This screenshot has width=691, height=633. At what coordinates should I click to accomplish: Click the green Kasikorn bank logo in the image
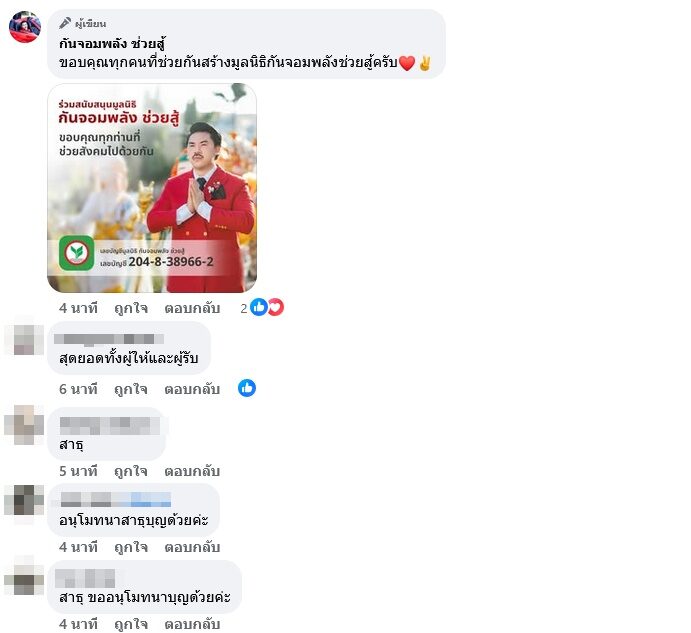tap(77, 253)
